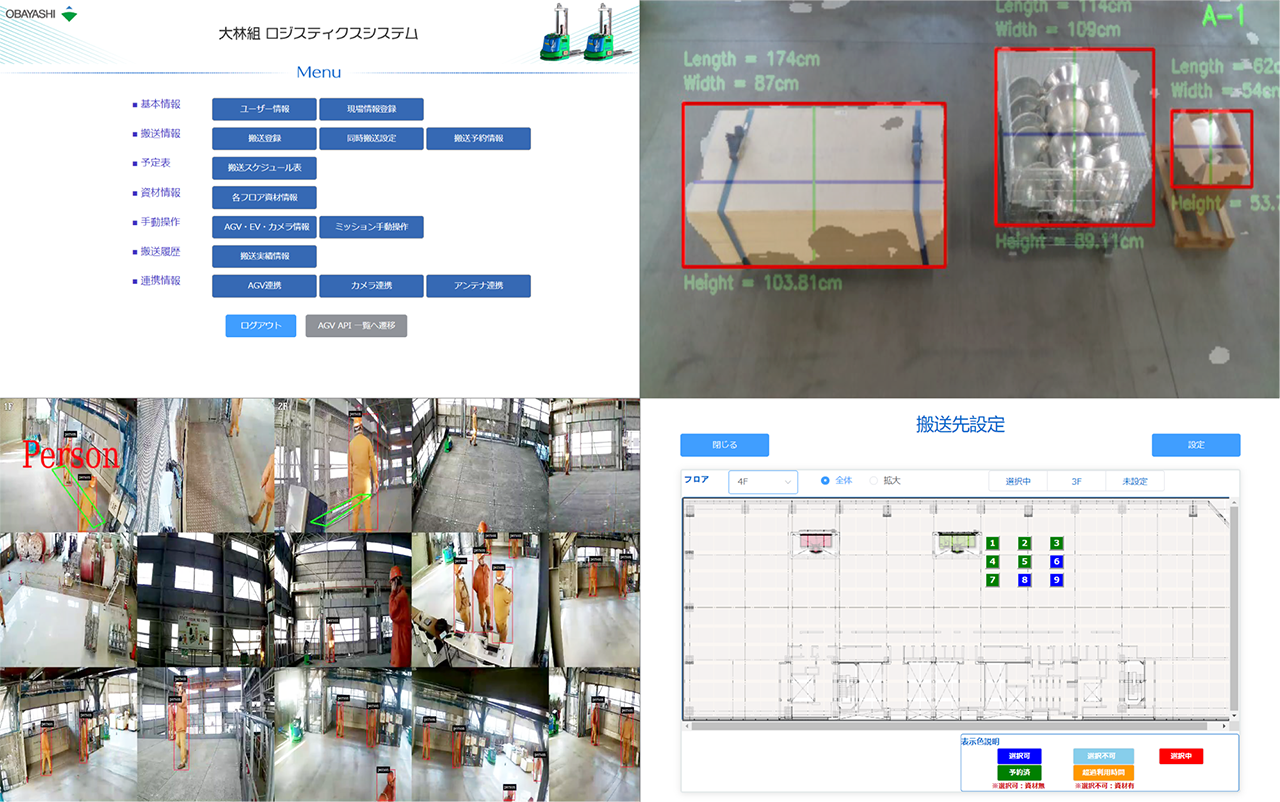Click 閉じる to close destination settings

[724, 445]
